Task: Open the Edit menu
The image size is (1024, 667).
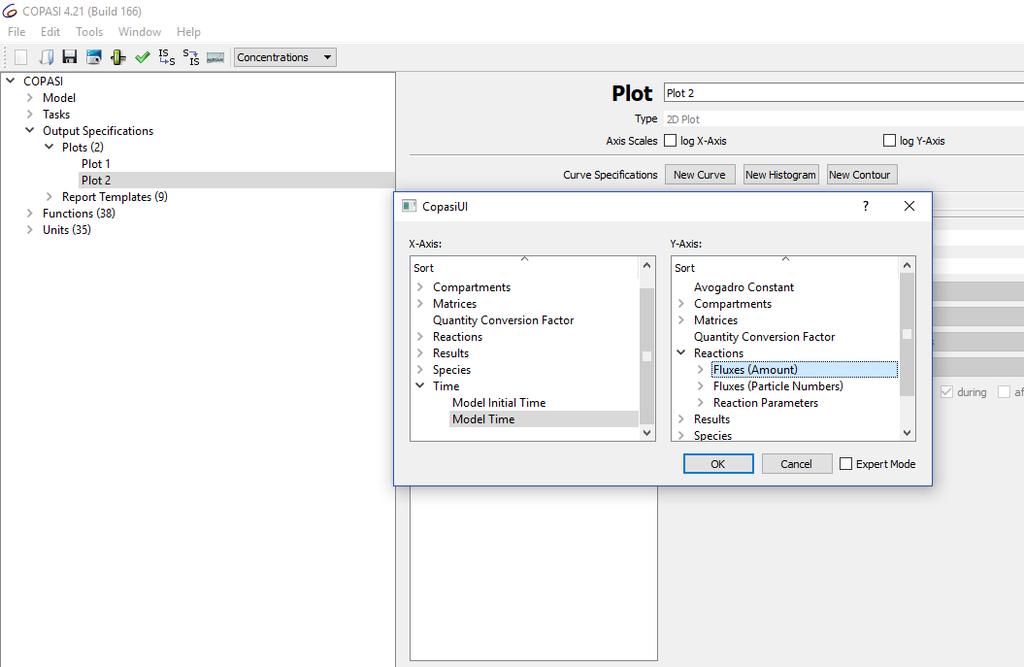Action: 50,32
